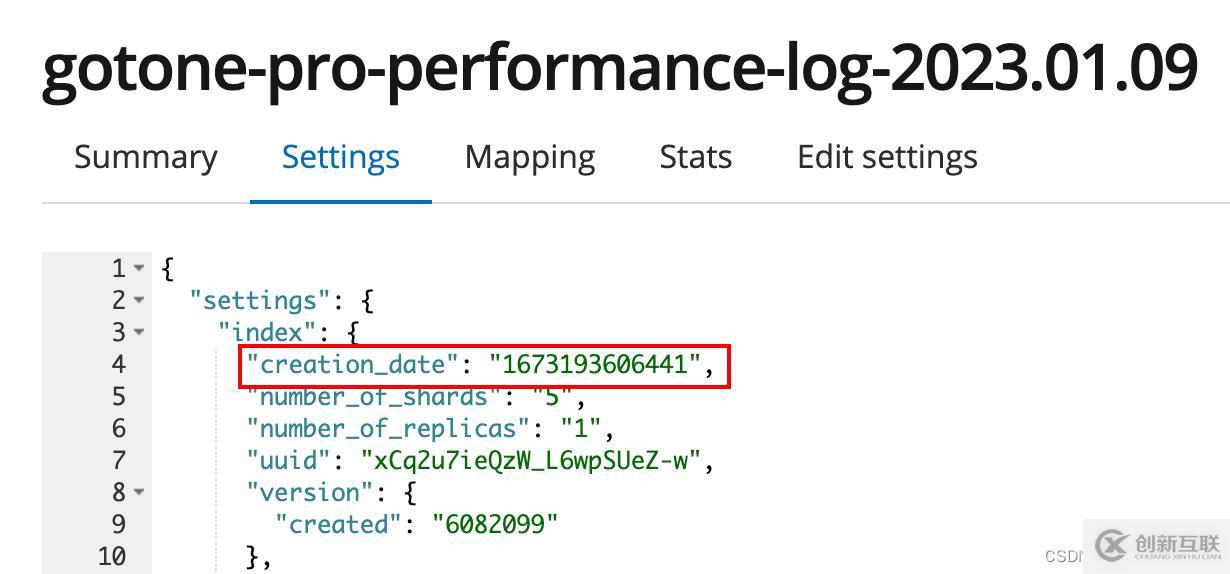Image resolution: width=1230 pixels, height=574 pixels.
Task: Fold the "version" object at line 8
Action: [x=139, y=492]
